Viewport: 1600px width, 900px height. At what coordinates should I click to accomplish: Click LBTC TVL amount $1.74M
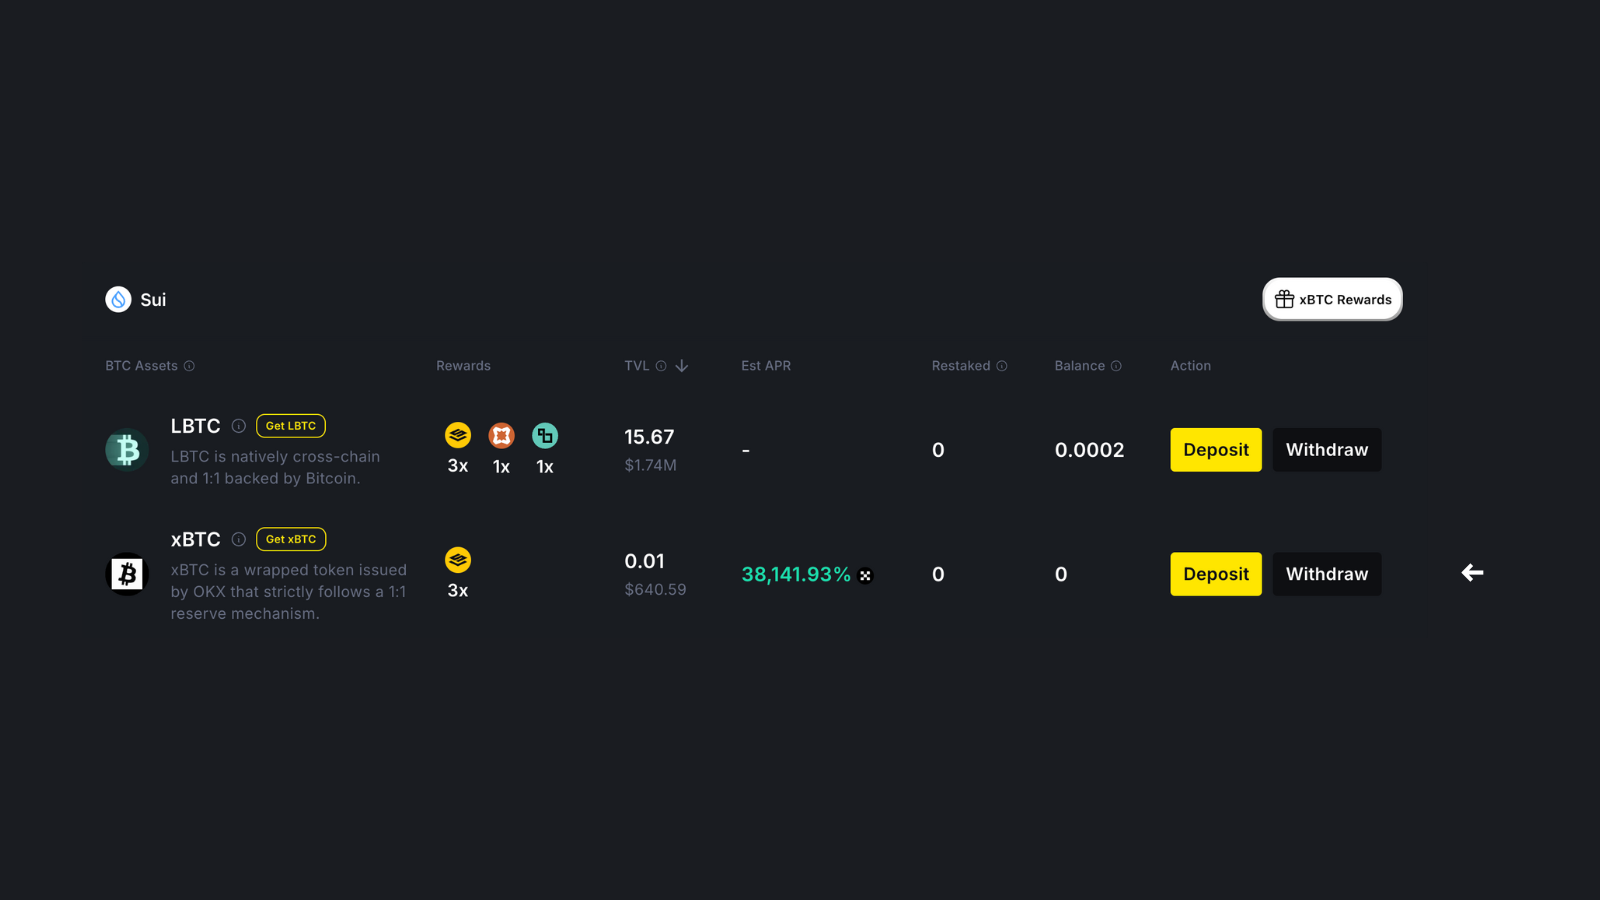pos(650,465)
